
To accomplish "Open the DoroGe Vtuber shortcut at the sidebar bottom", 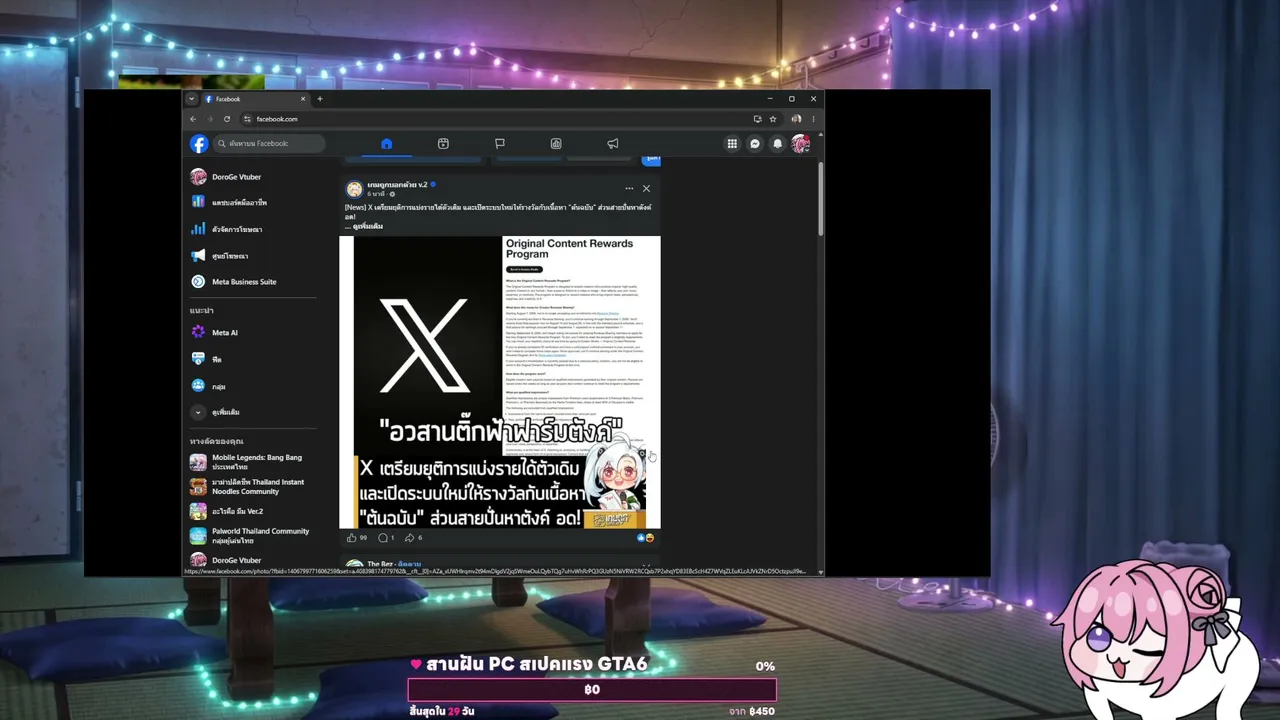I will pos(227,560).
